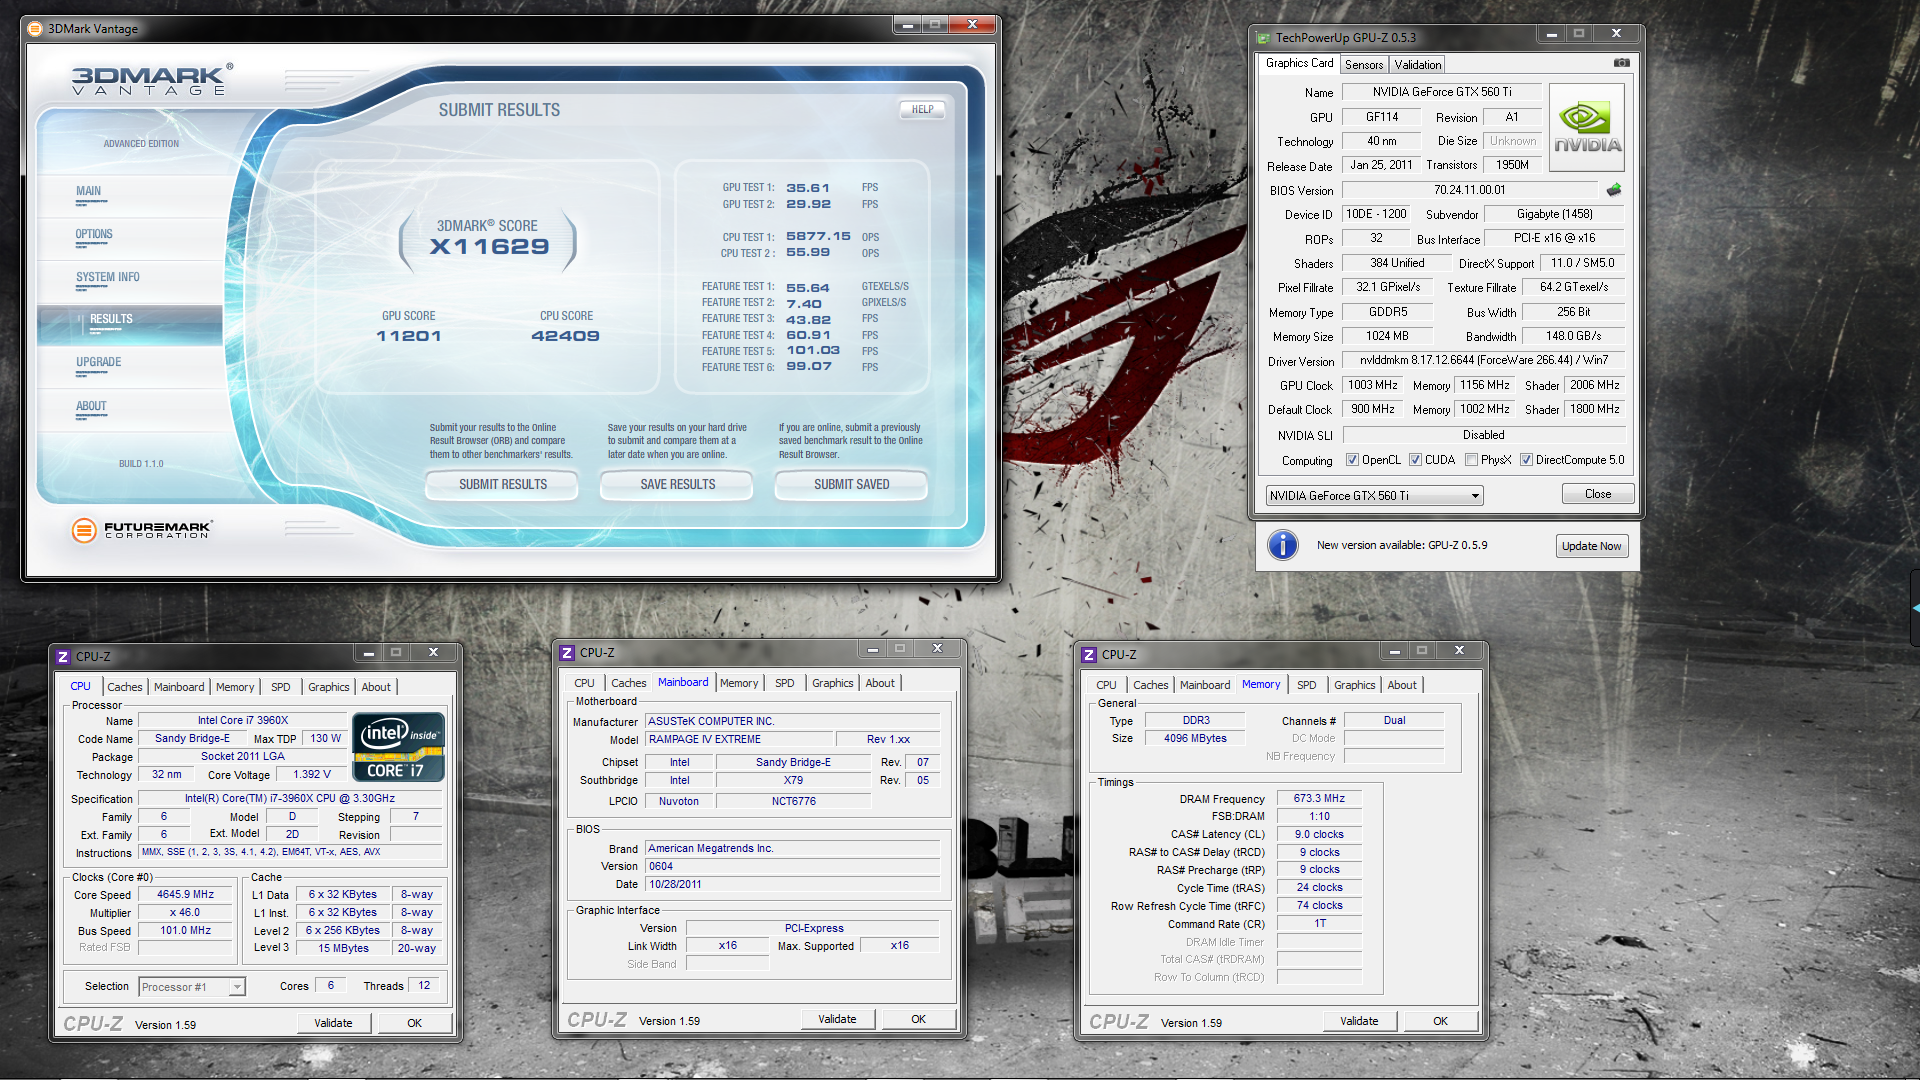Click the Specification field i7-3960X CPU @ 3.30GHz
This screenshot has width=1920, height=1080.
[290, 799]
